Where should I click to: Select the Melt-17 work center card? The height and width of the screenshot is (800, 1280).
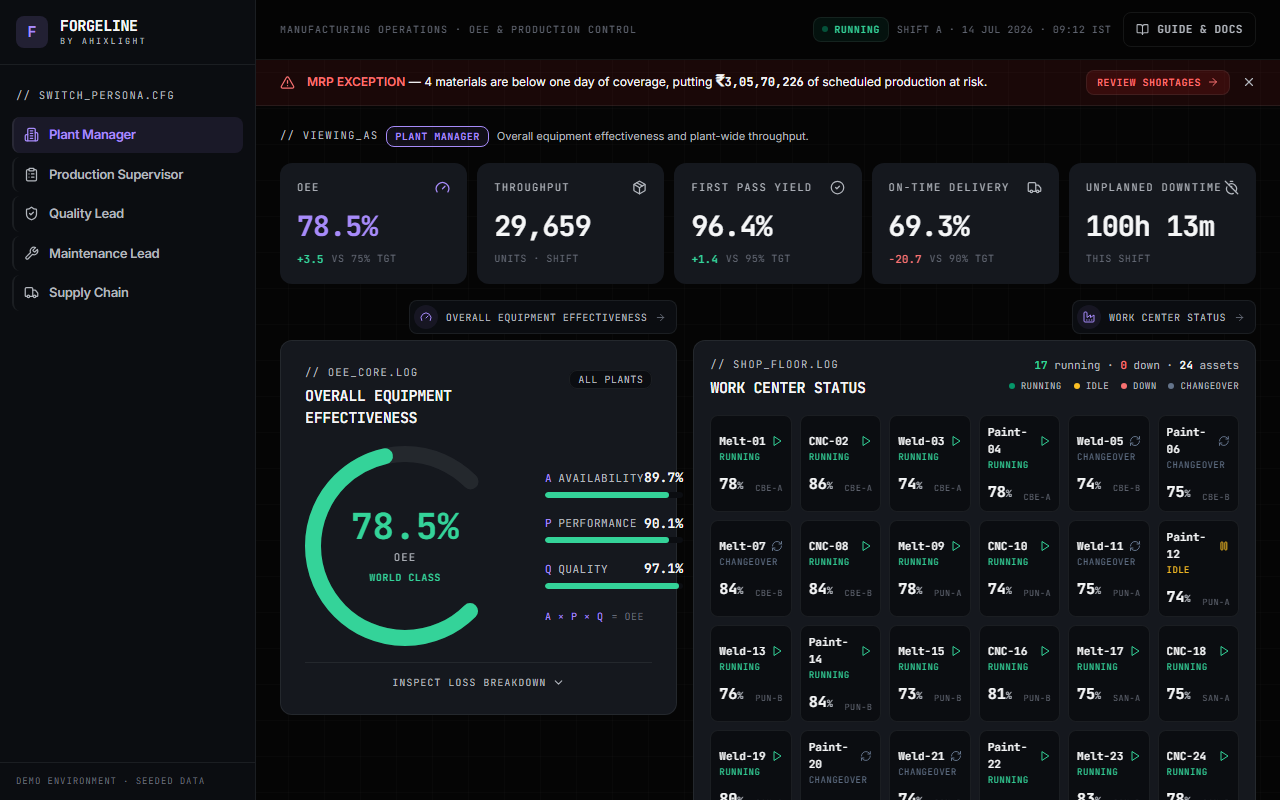1109,673
